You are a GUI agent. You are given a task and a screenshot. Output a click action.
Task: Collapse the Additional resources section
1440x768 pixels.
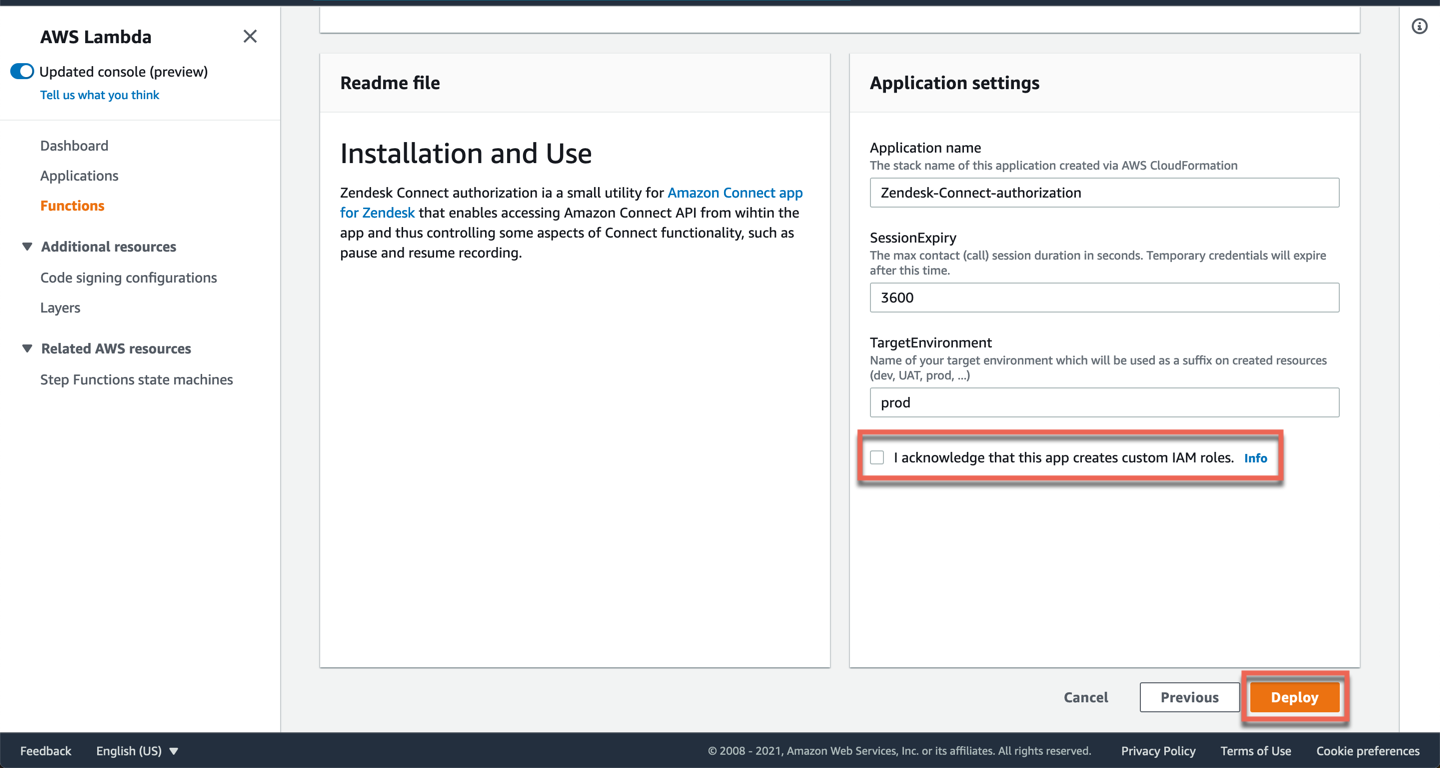27,247
